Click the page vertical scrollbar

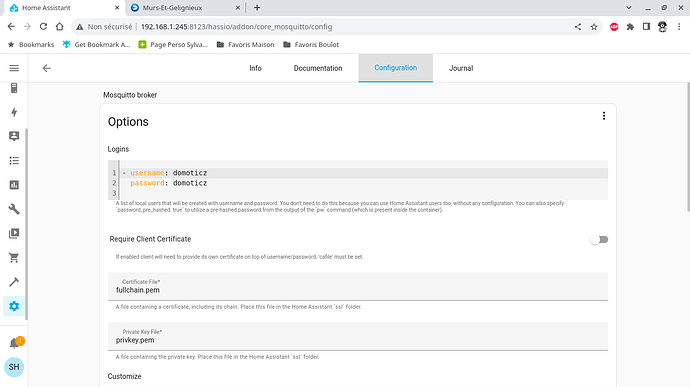coord(688,147)
